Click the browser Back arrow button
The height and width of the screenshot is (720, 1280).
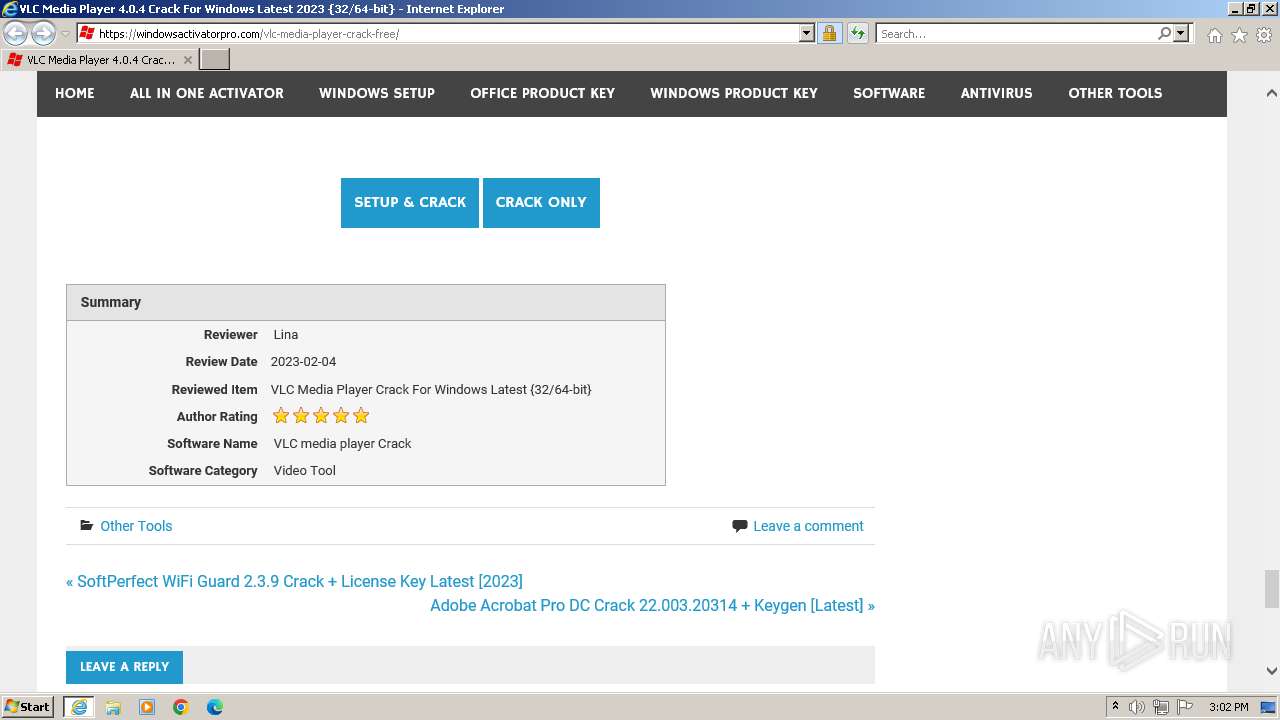[x=16, y=33]
